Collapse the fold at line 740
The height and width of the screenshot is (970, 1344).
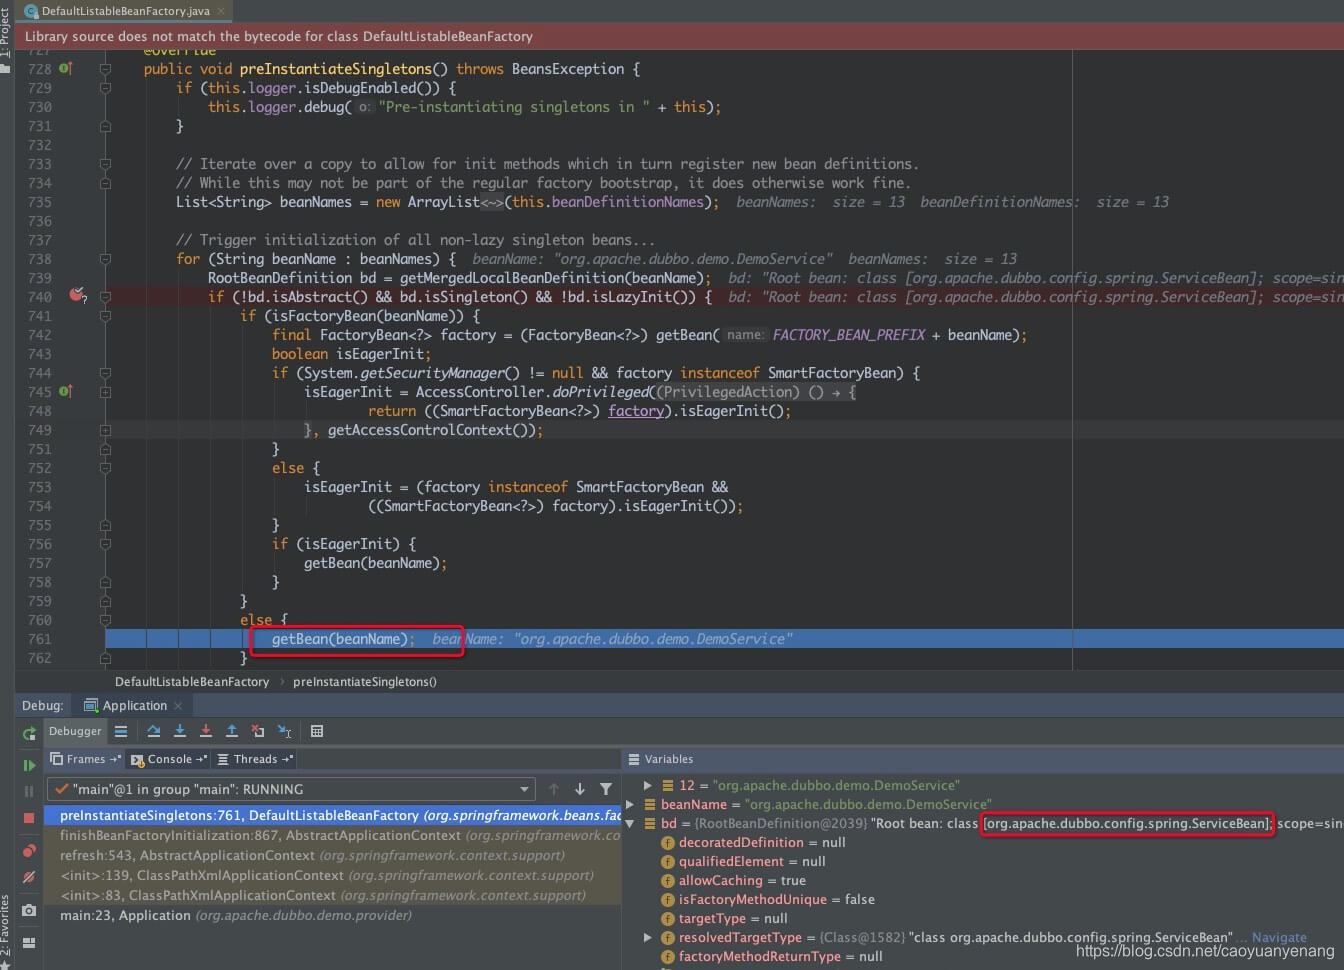(105, 296)
